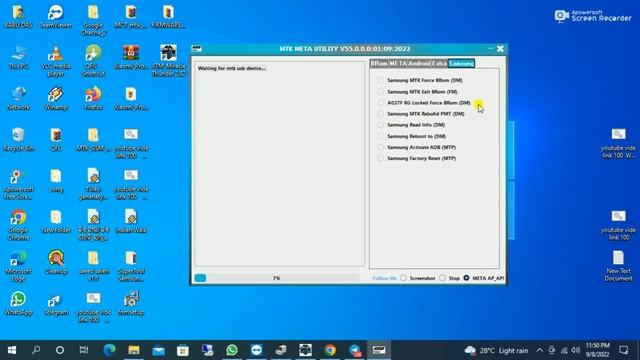
Task: Select Samsung MTK Exit BRom (FM)
Action: click(x=418, y=92)
